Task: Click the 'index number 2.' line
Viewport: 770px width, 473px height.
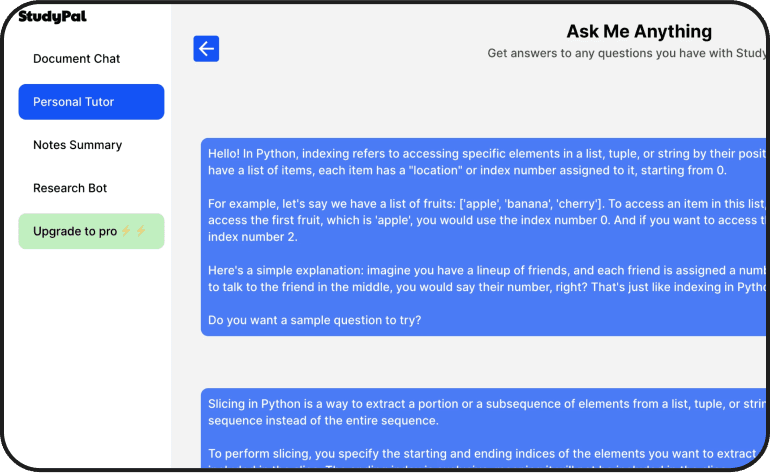Action: coord(252,237)
